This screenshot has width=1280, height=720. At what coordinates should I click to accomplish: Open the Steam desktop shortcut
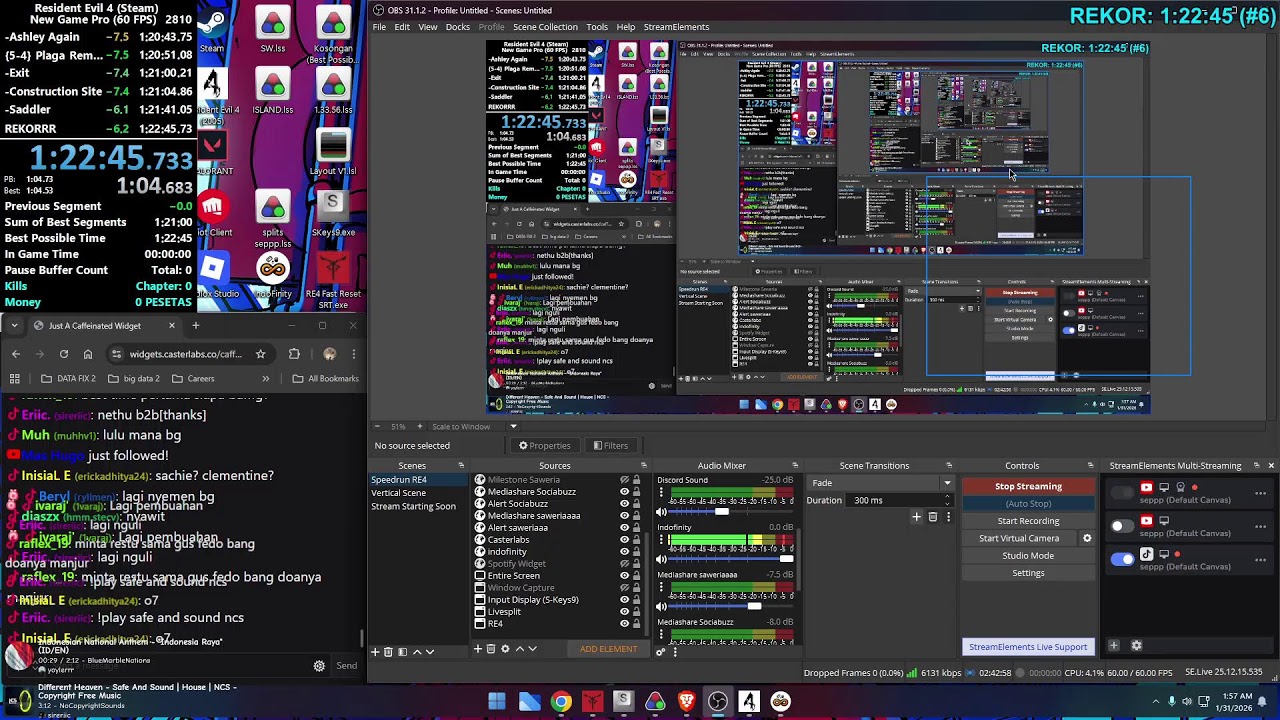point(212,30)
